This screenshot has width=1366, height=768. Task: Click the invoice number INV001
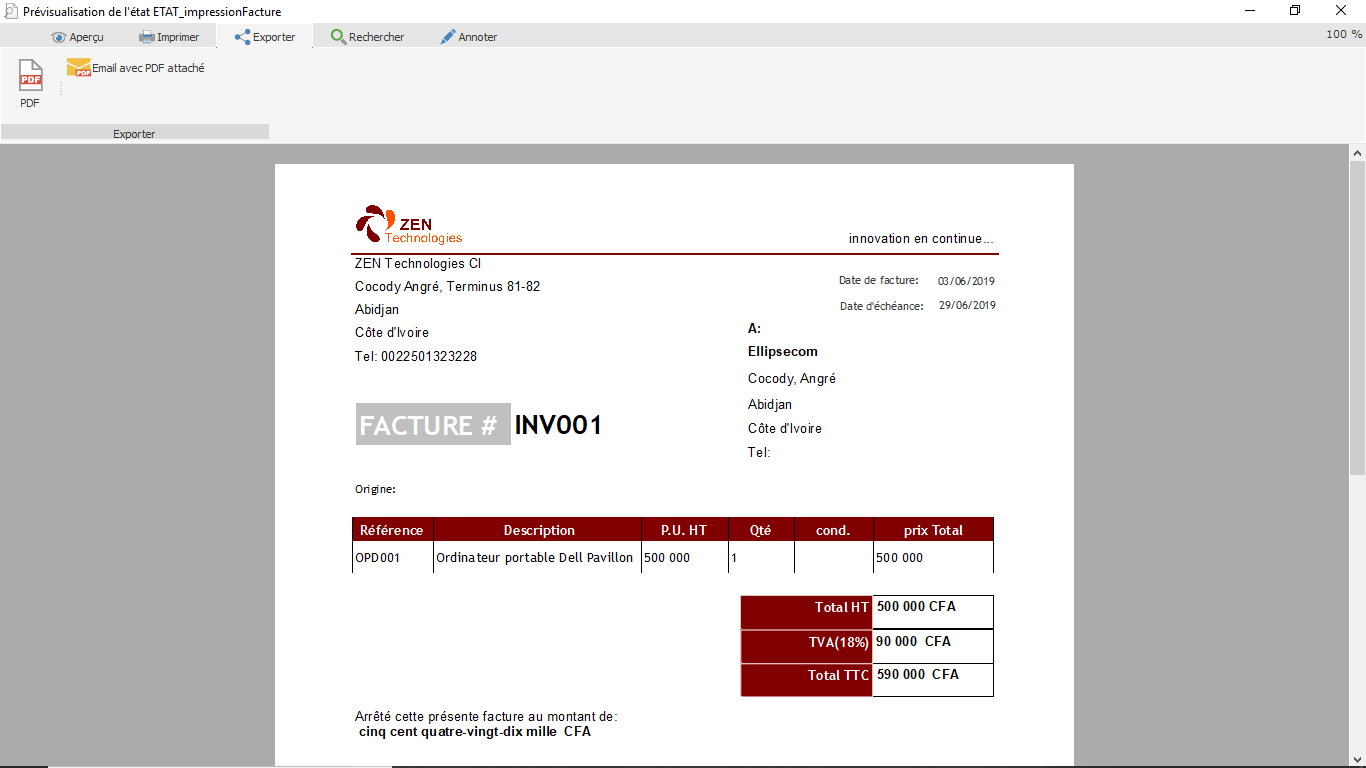(558, 426)
